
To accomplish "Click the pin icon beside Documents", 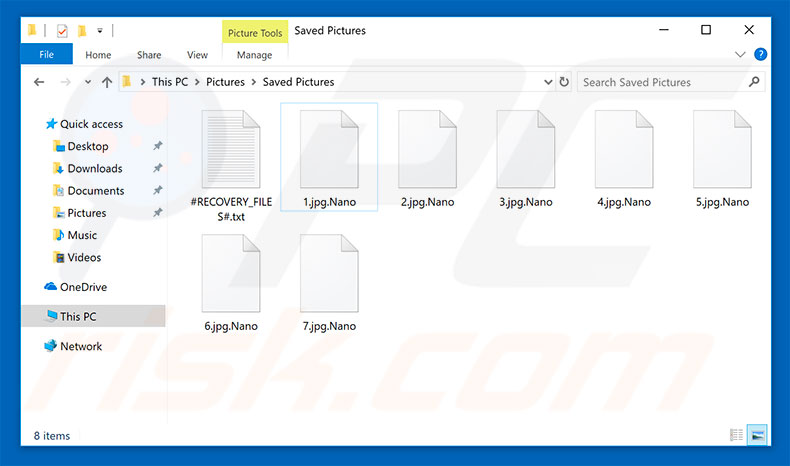I will (158, 190).
